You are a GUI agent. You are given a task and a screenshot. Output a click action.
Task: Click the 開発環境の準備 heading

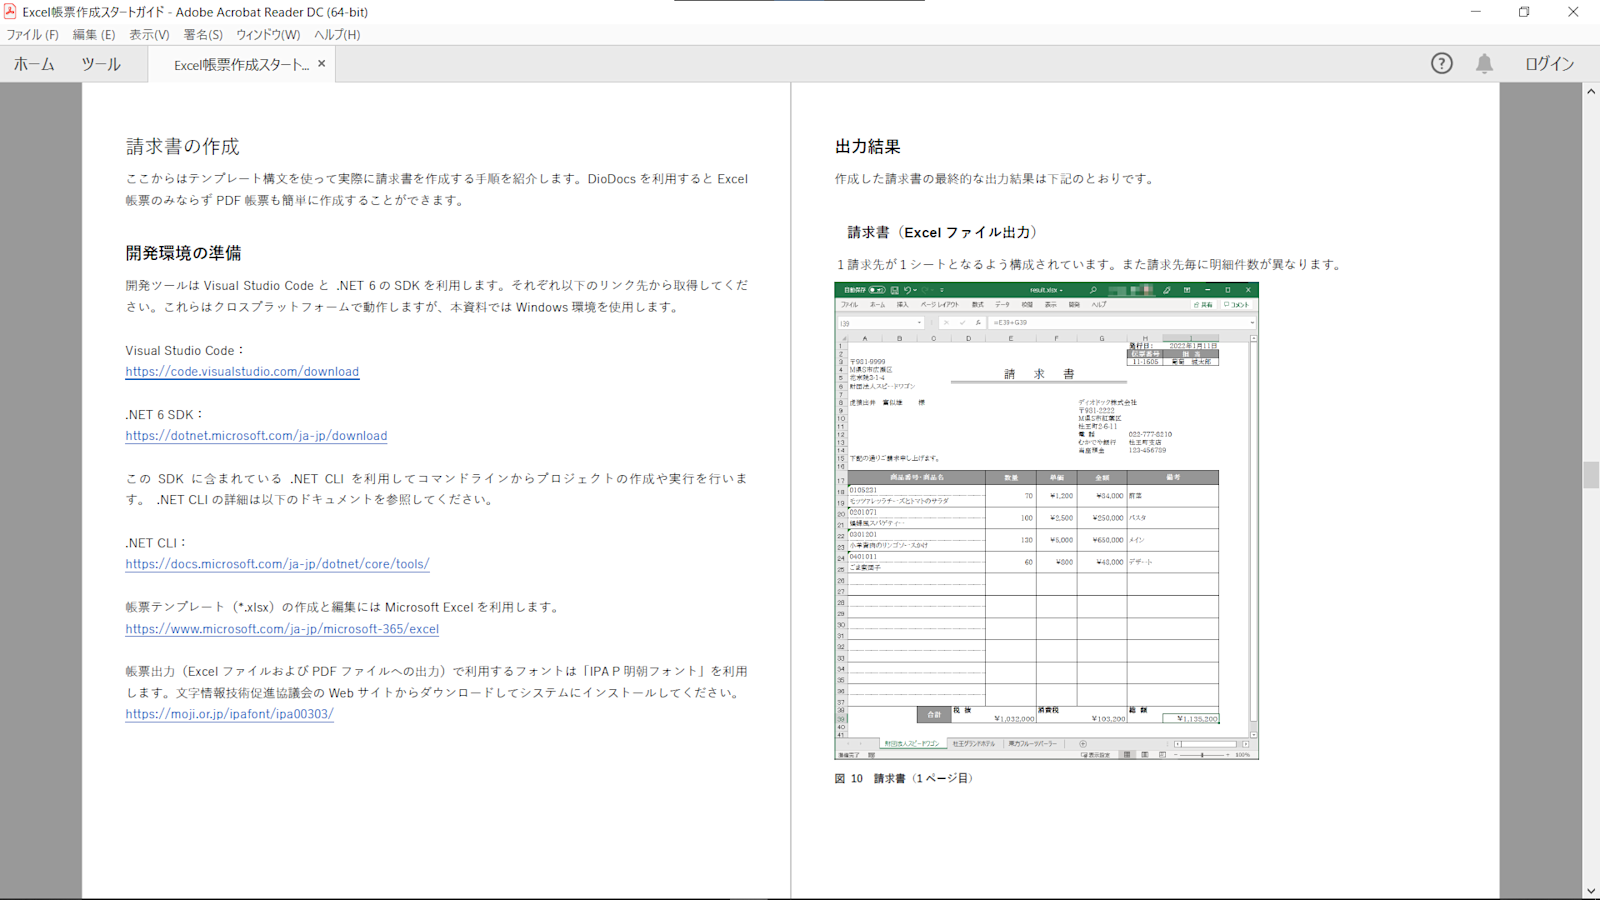click(183, 253)
